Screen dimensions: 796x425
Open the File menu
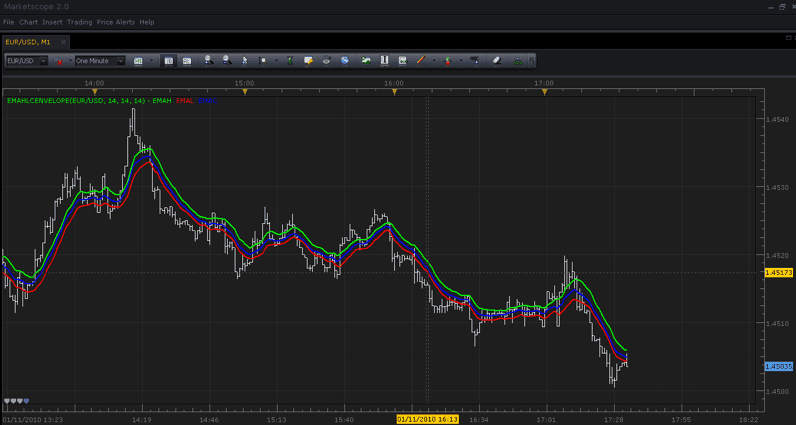(x=8, y=22)
